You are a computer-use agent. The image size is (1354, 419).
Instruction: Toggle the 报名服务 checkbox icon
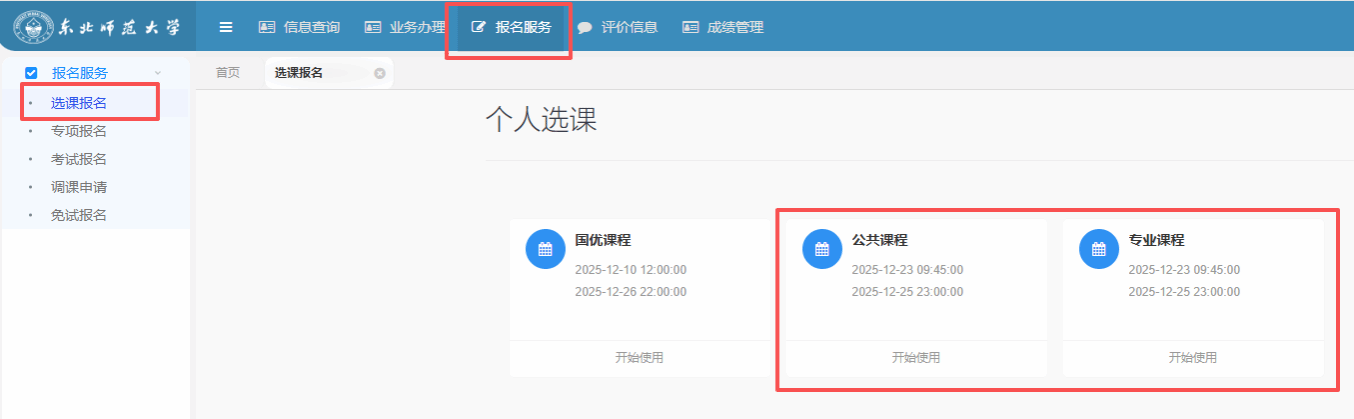pyautogui.click(x=31, y=73)
